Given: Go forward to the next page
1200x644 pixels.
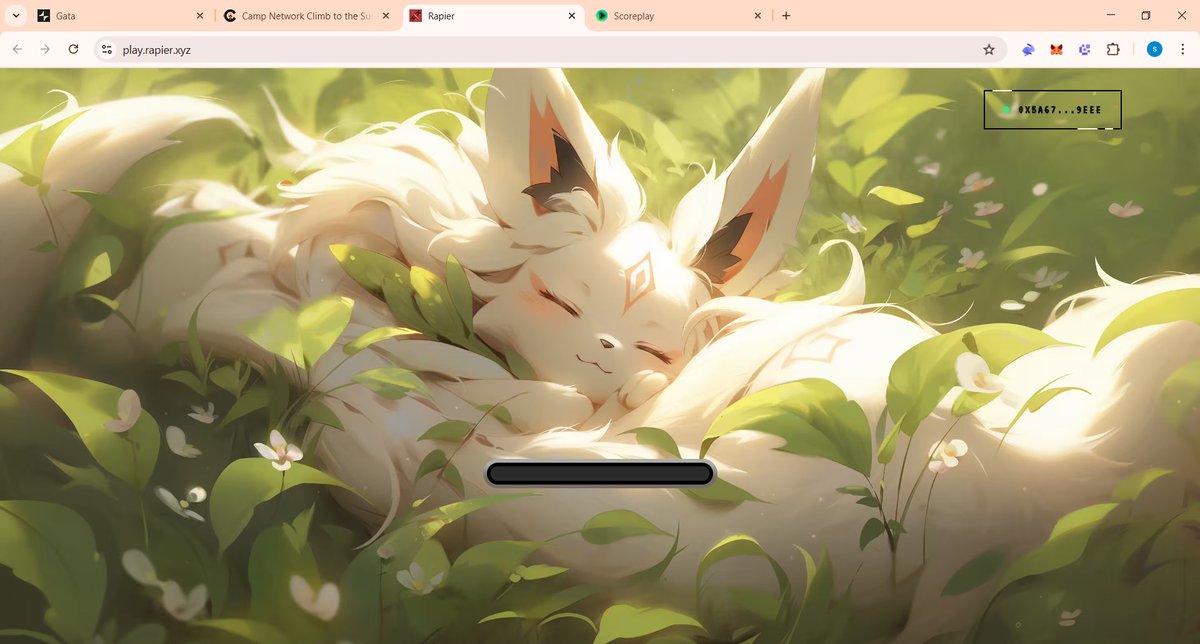Looking at the screenshot, I should coord(45,49).
